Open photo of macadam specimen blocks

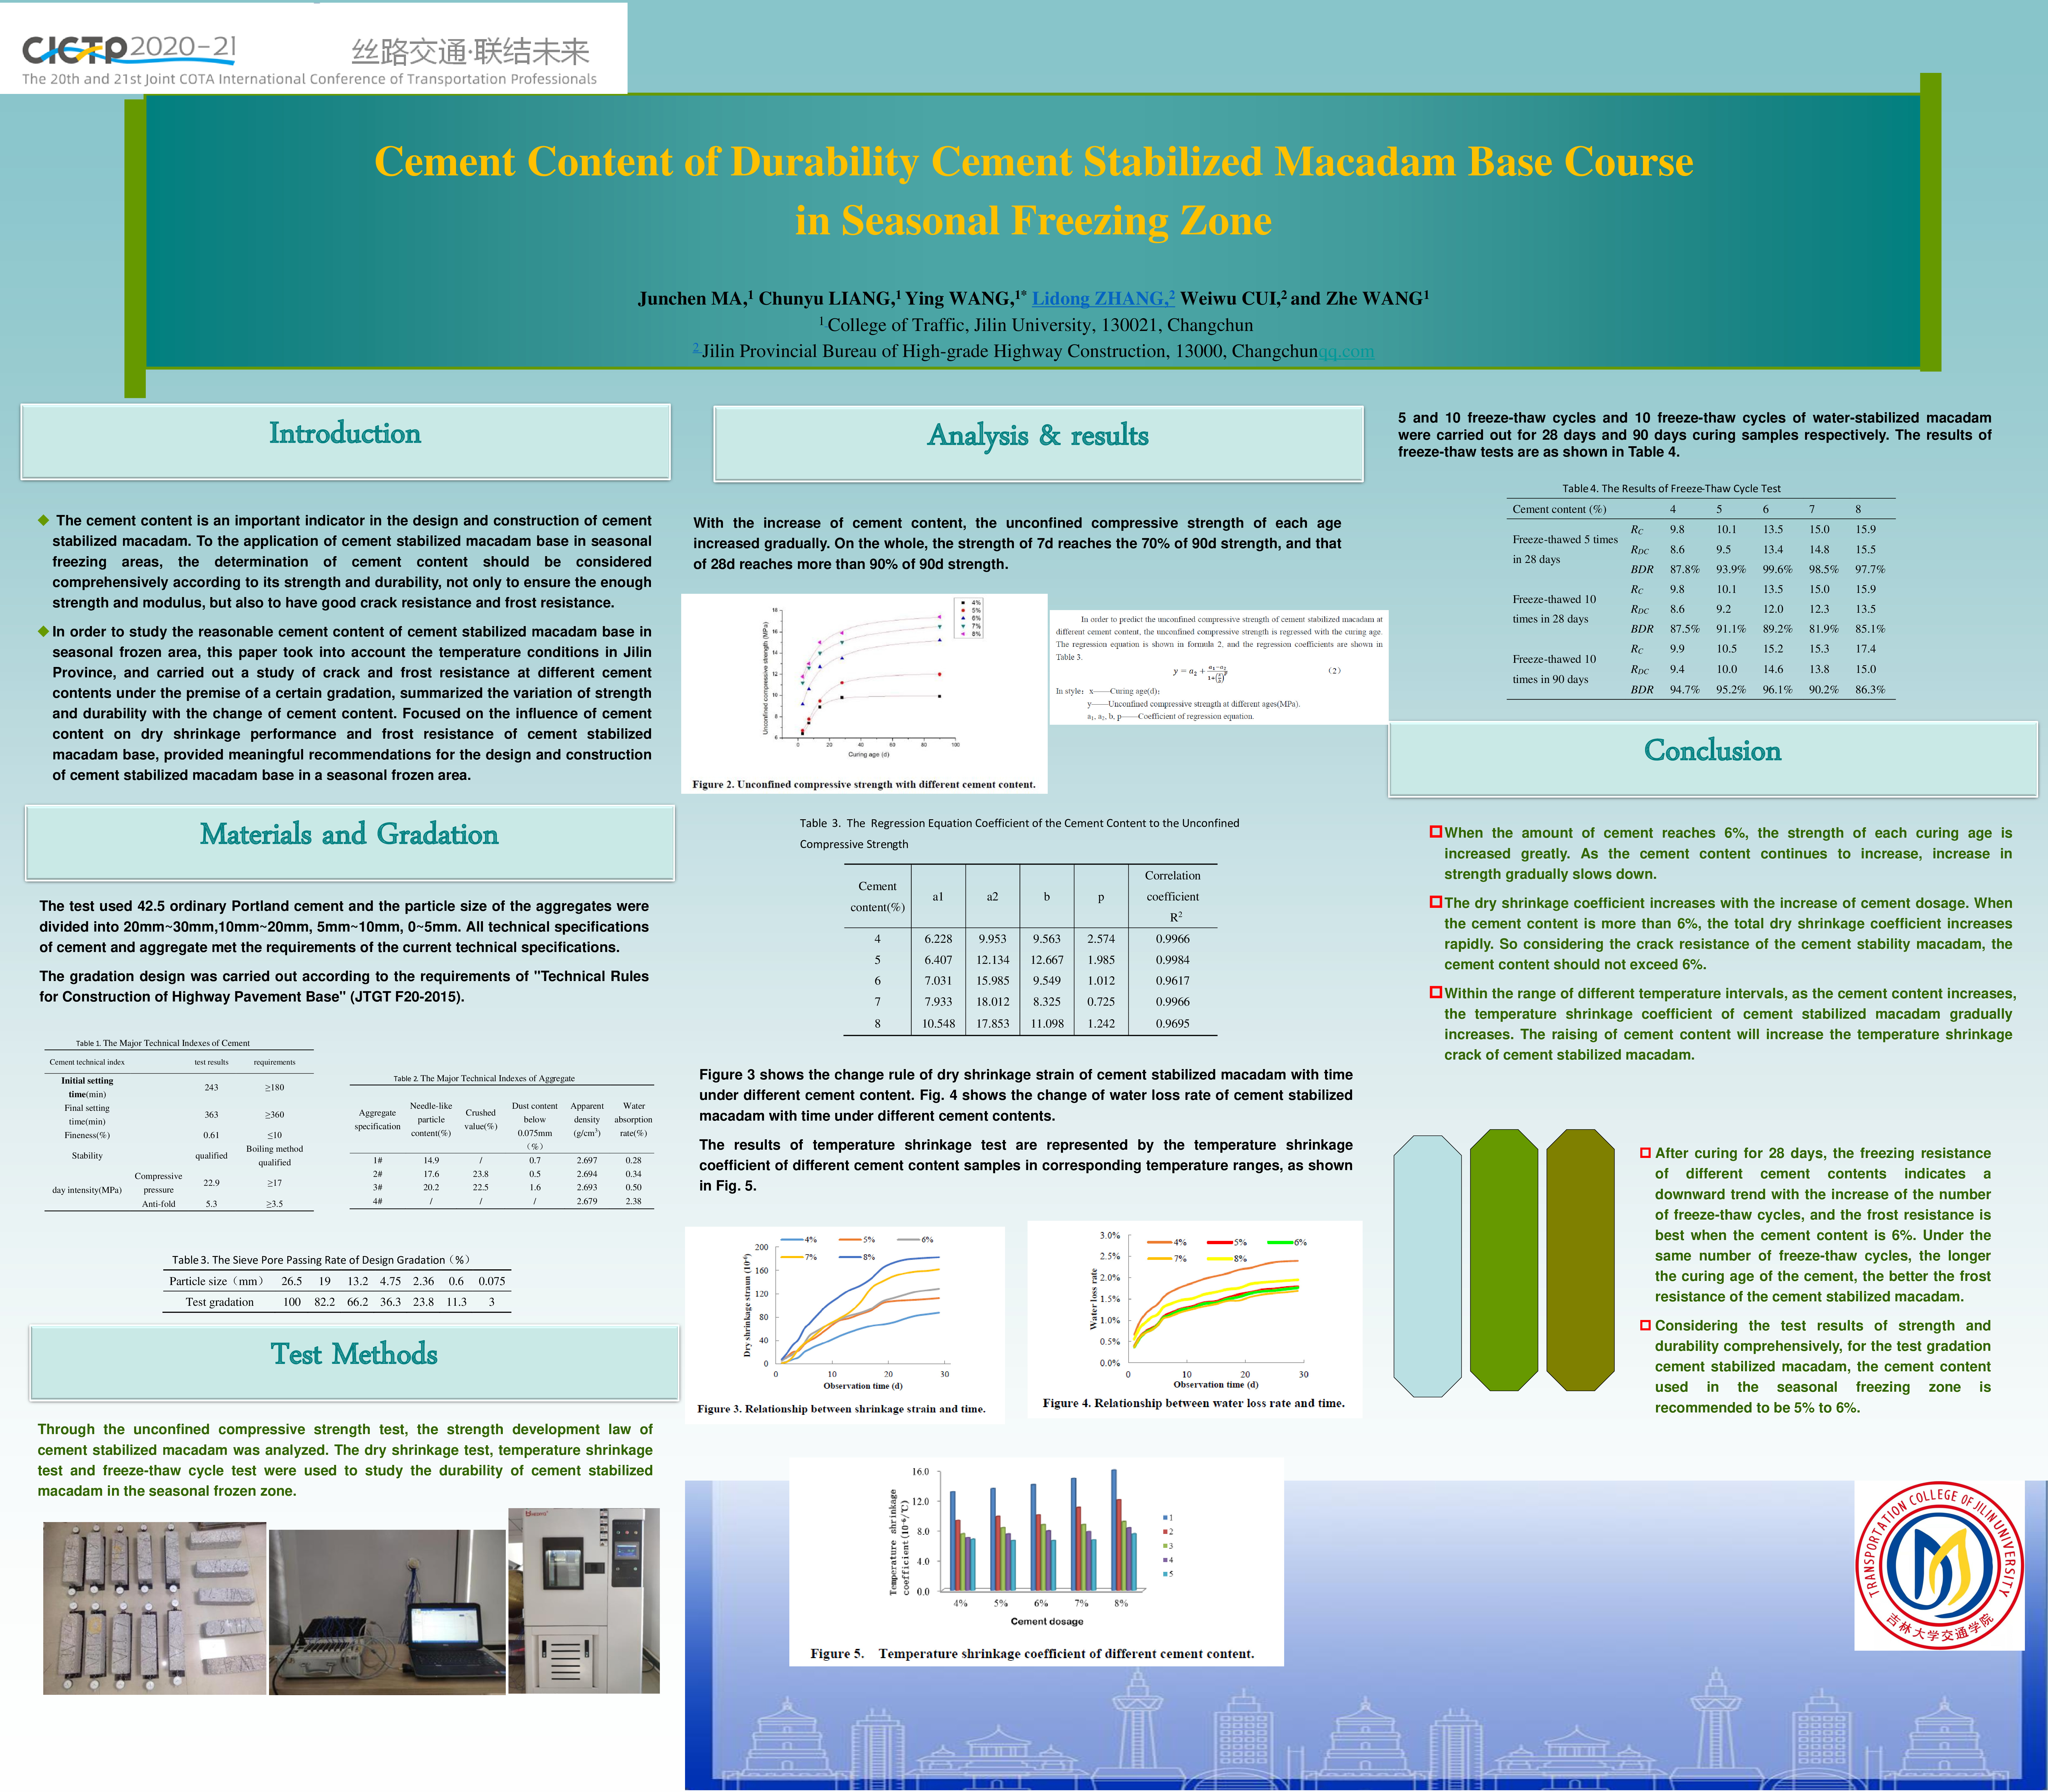(x=154, y=1608)
